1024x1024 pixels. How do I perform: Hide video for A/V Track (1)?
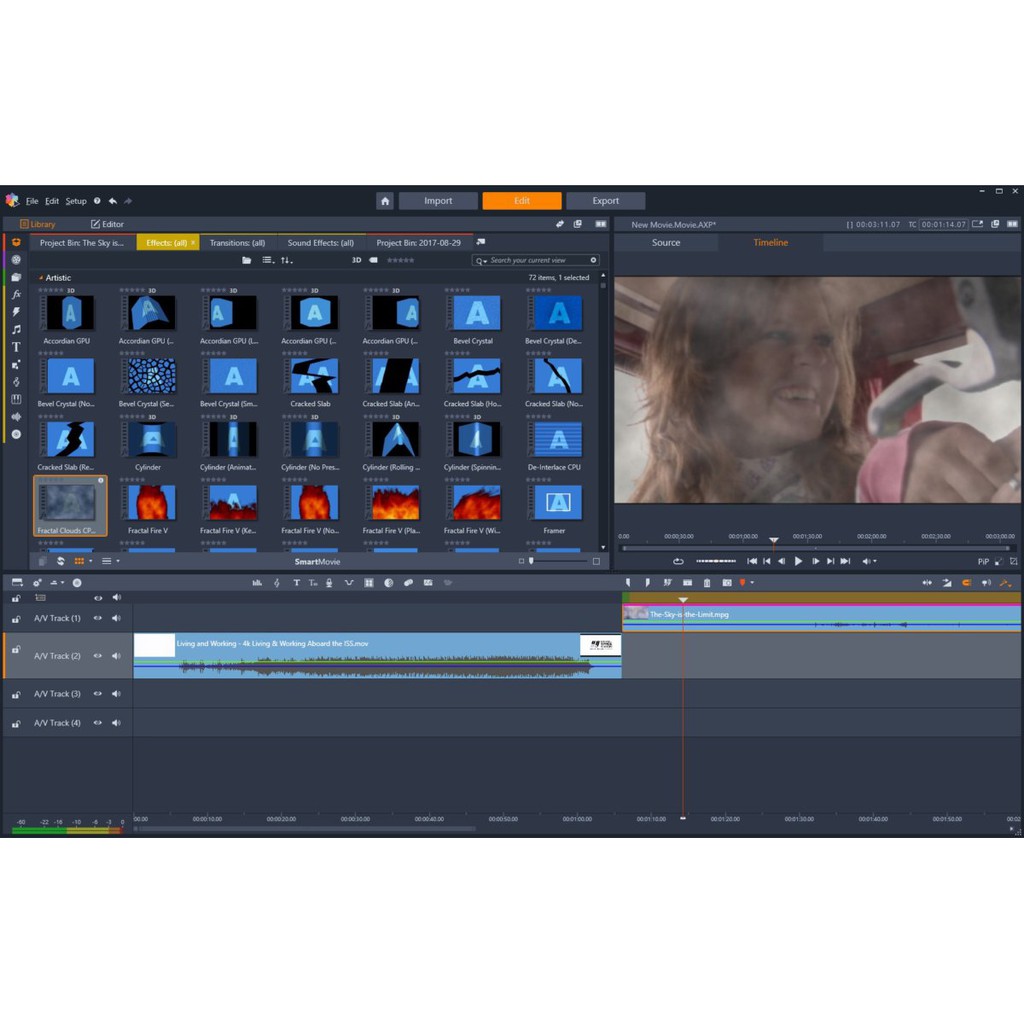pos(98,618)
